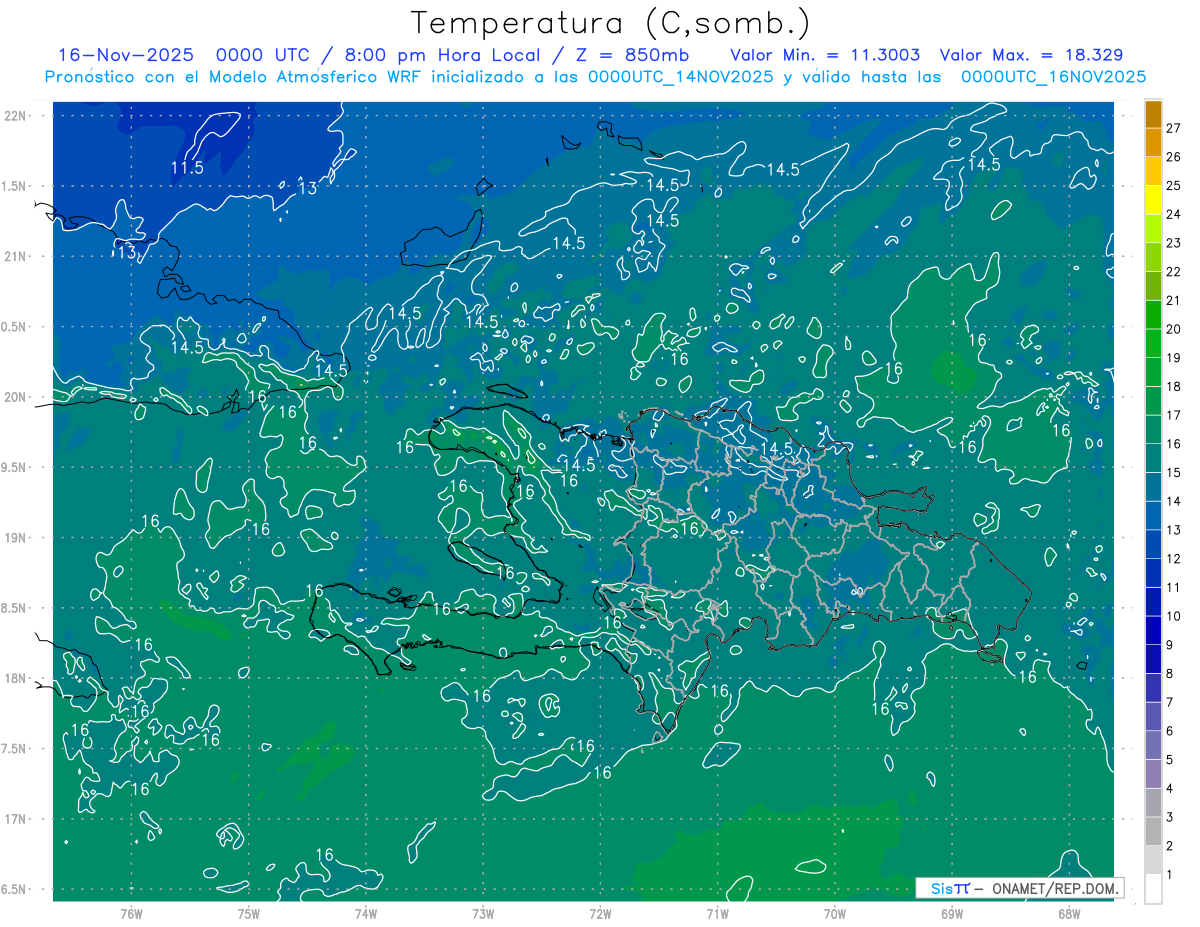Click teal swatch between 15 and 16 on scale
The image size is (1200, 927).
point(1153,458)
